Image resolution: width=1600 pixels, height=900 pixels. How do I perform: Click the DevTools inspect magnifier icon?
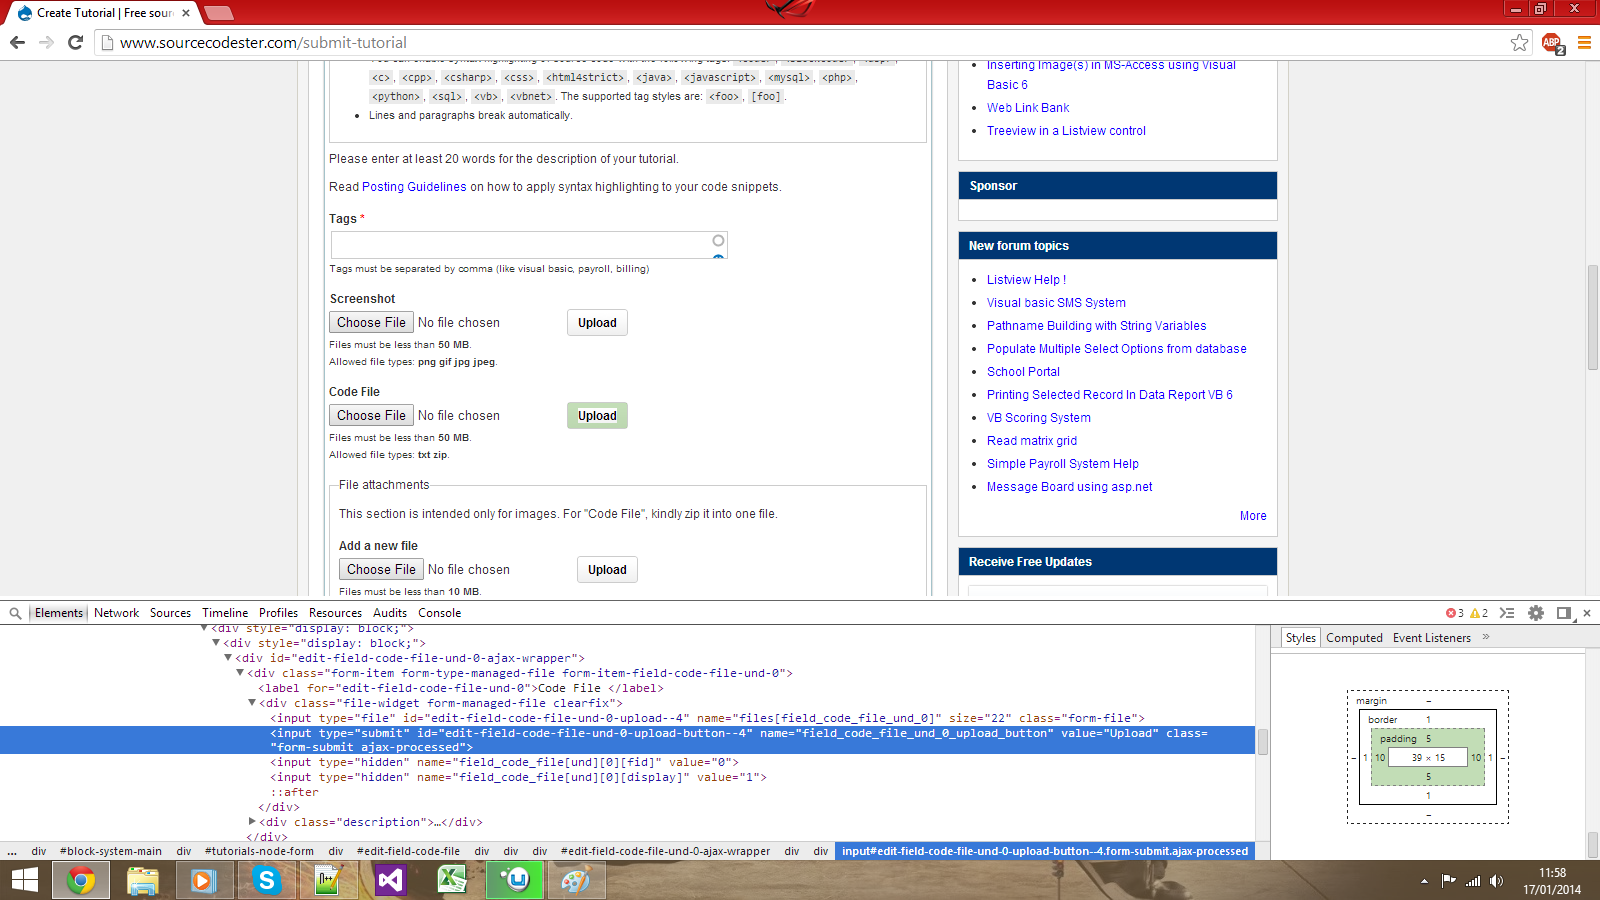coord(16,613)
